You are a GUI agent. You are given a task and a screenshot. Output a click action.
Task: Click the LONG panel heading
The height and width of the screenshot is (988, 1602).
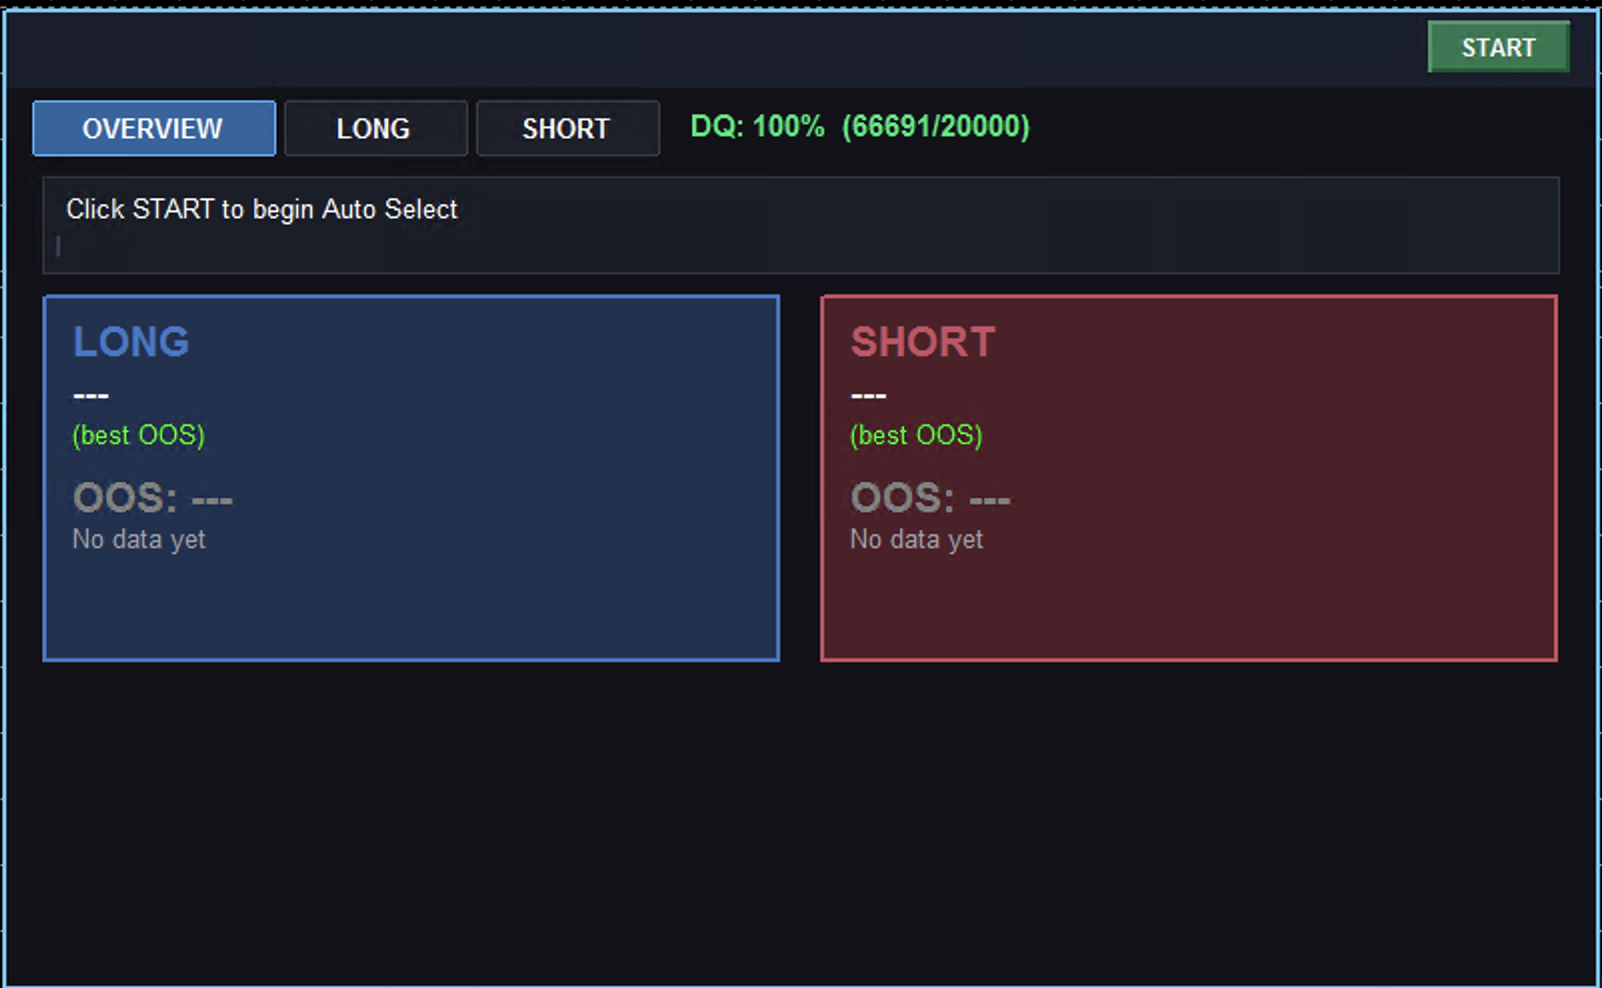(131, 341)
